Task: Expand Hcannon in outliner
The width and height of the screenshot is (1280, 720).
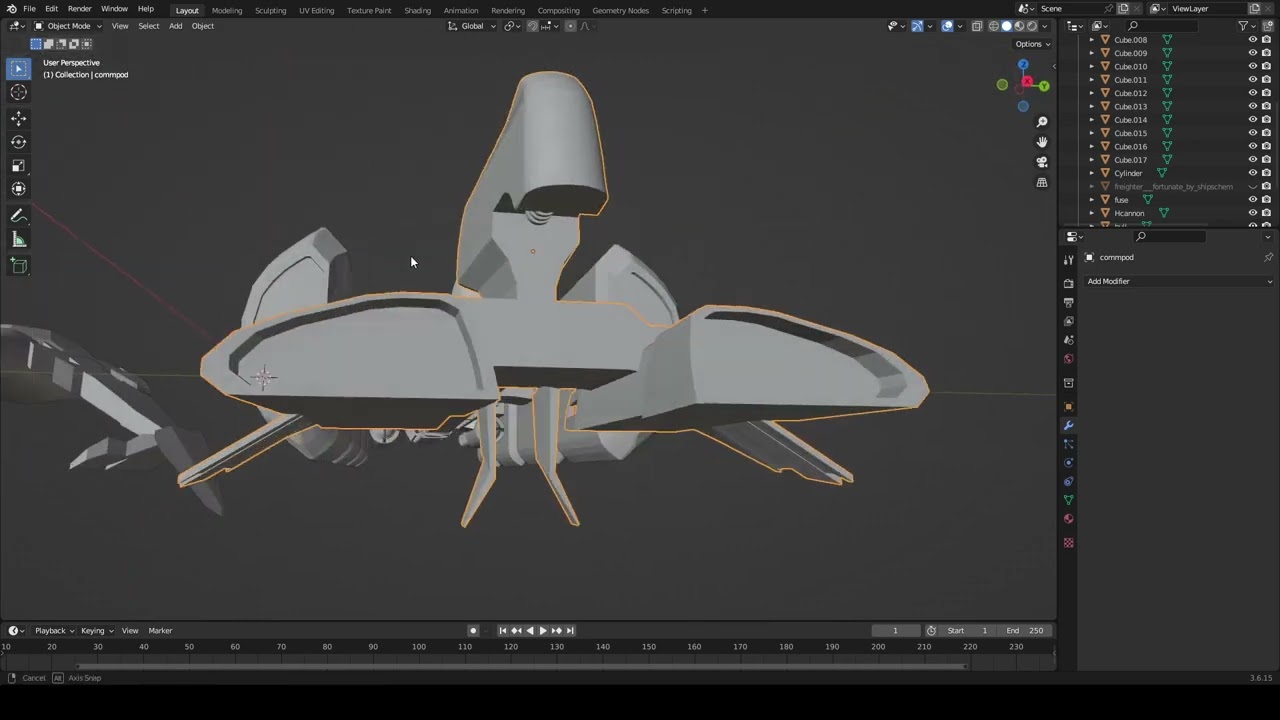Action: (1091, 213)
